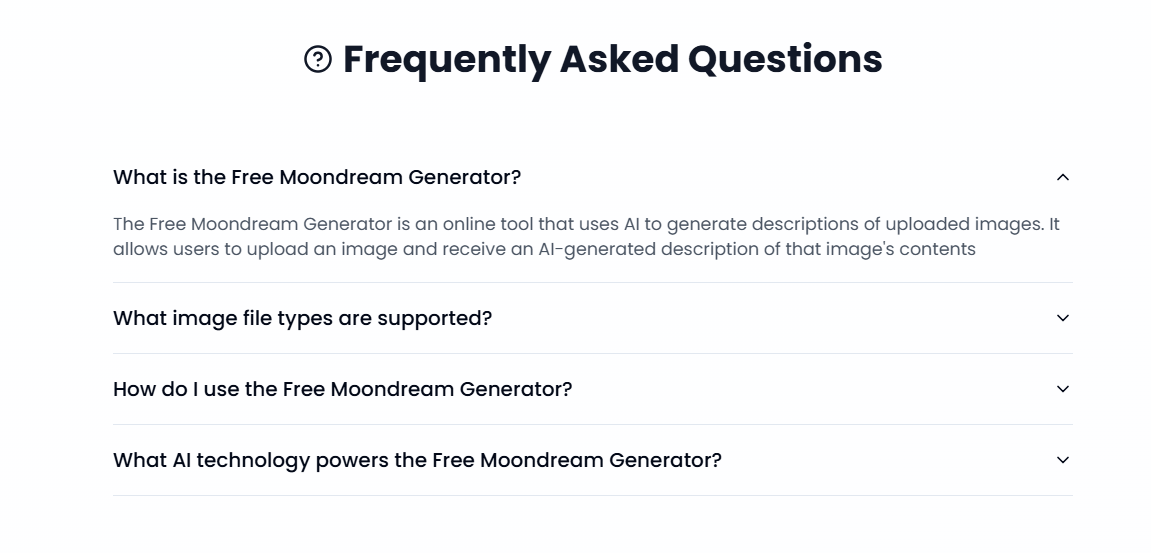This screenshot has width=1151, height=553.
Task: Click the question mark circle icon
Action: (318, 60)
